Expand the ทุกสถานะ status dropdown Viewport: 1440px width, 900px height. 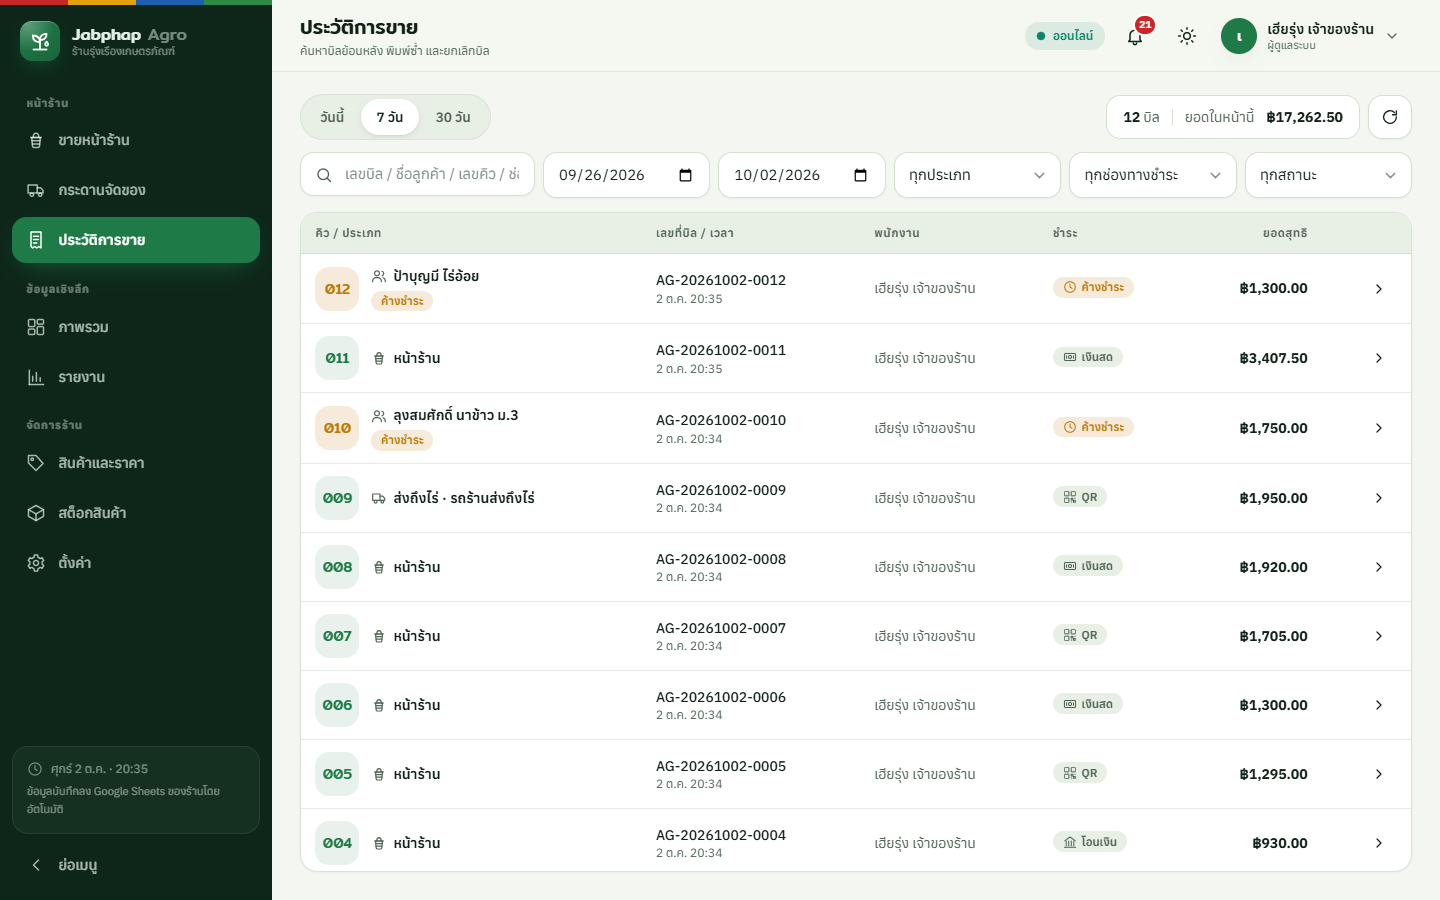point(1328,175)
